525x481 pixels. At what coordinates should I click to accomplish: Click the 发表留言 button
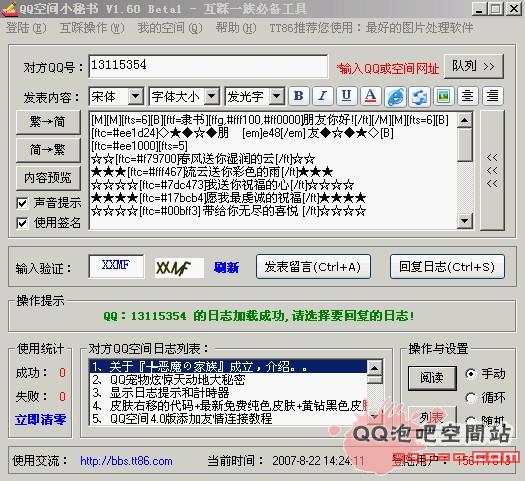click(313, 267)
